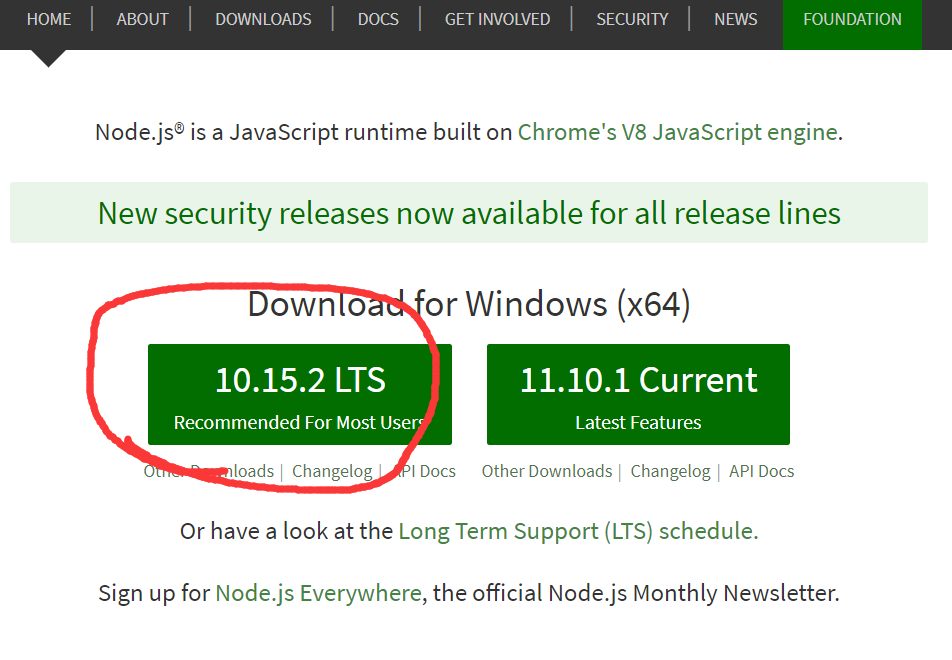Download the 10.15.2 LTS version
The width and height of the screenshot is (952, 660).
[300, 395]
